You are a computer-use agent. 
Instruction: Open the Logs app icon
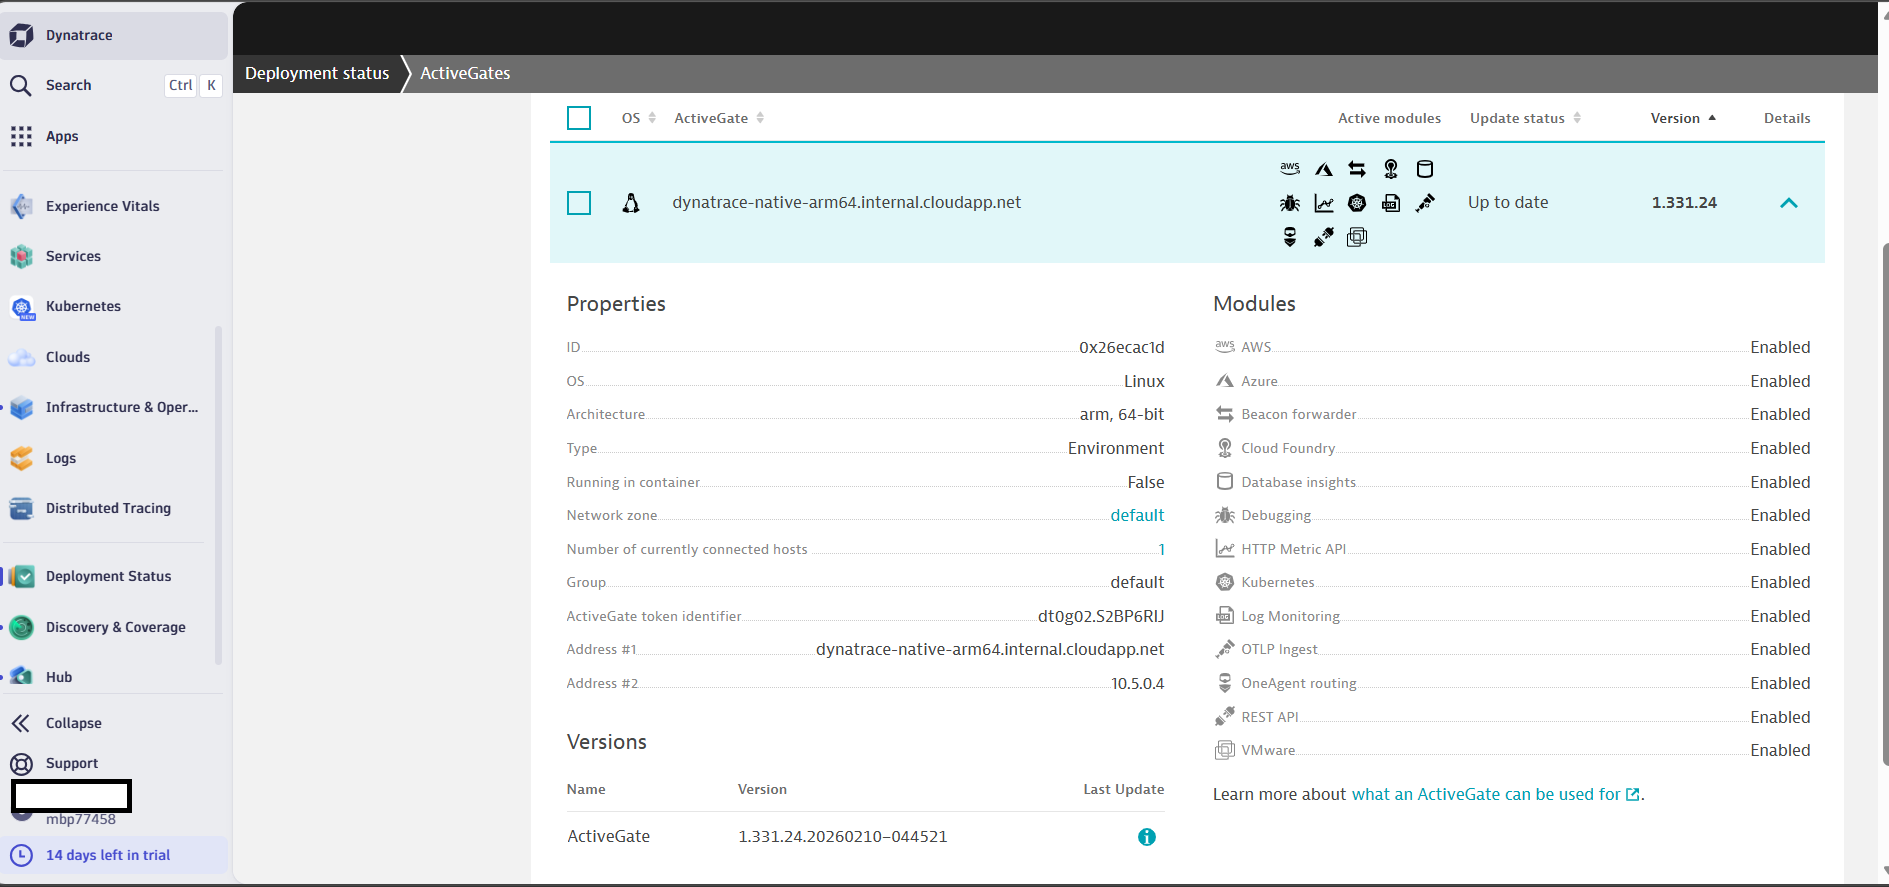pyautogui.click(x=21, y=458)
